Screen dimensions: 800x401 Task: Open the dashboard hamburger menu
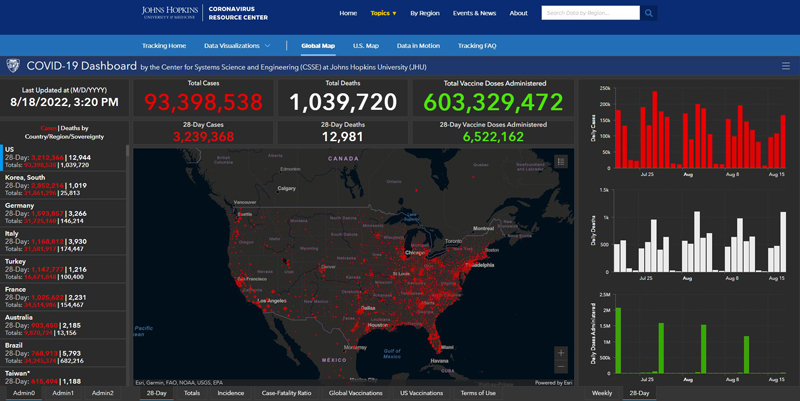786,66
